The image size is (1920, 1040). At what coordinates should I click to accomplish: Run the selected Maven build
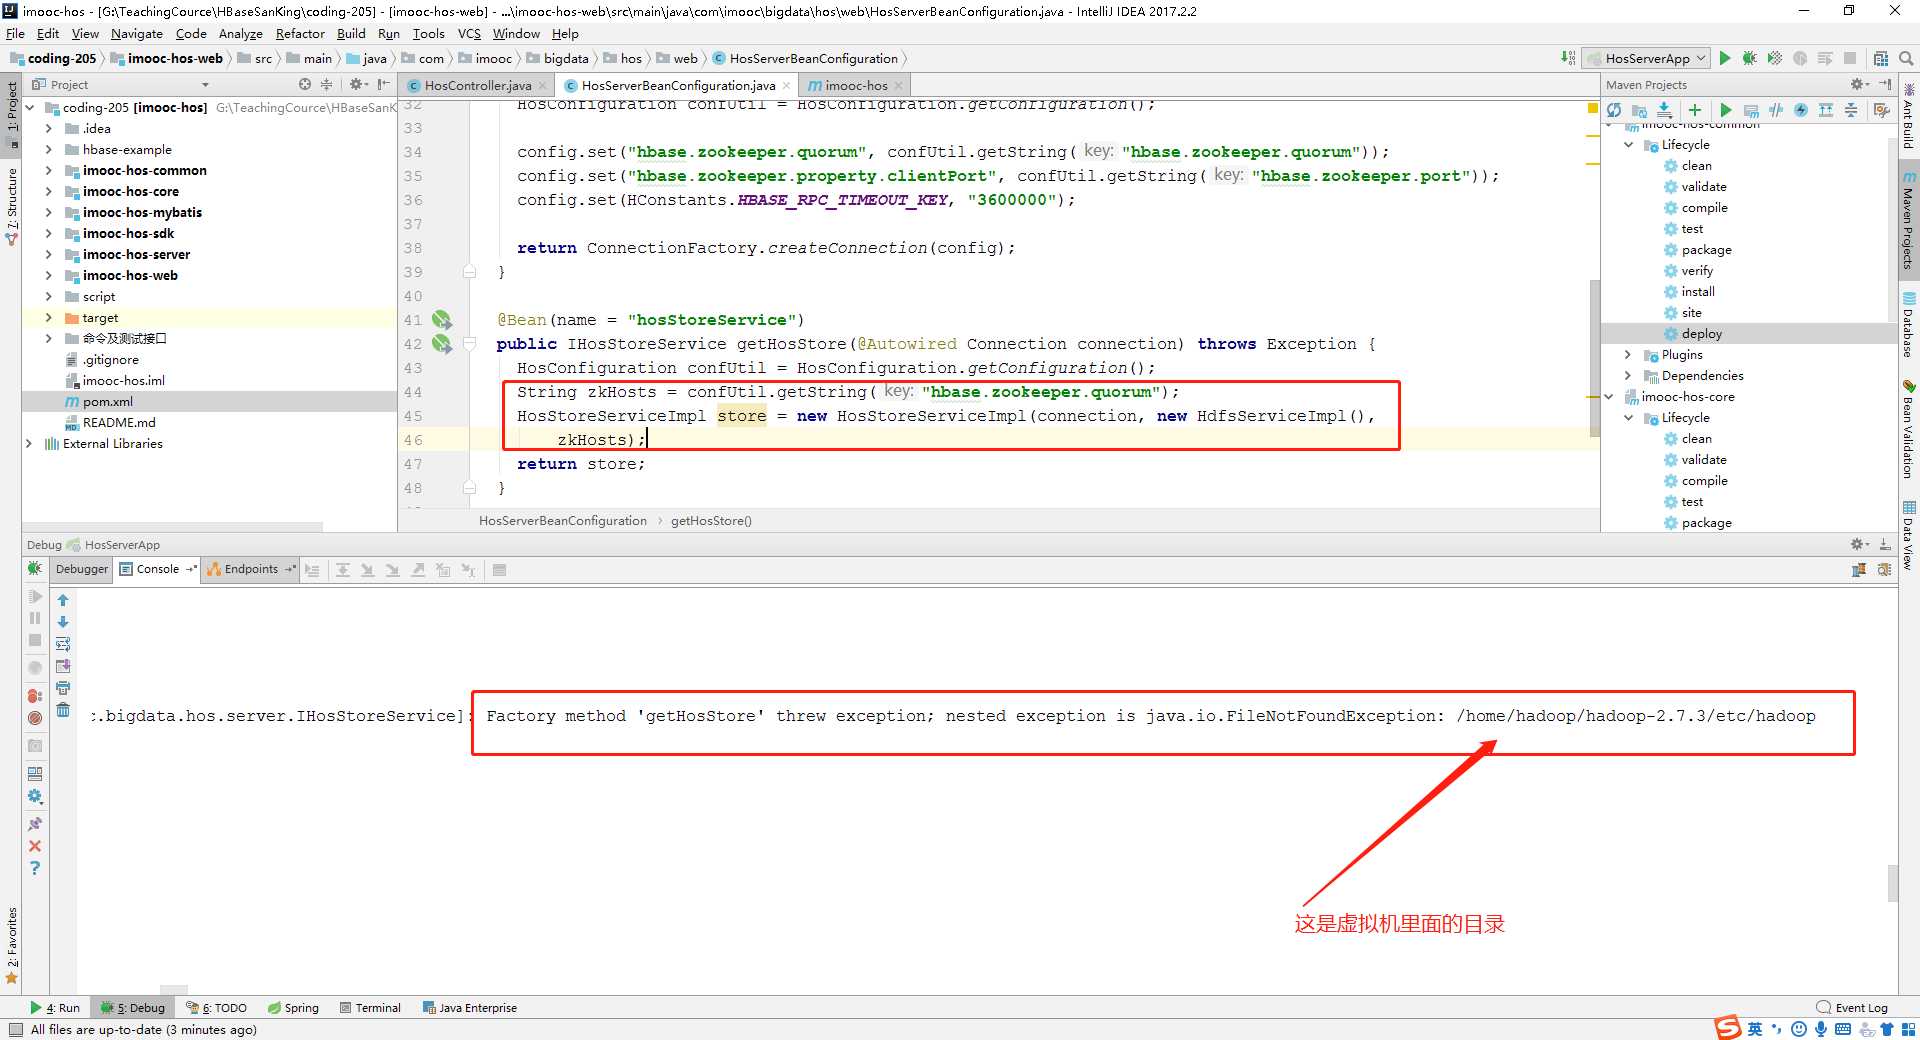[x=1725, y=110]
